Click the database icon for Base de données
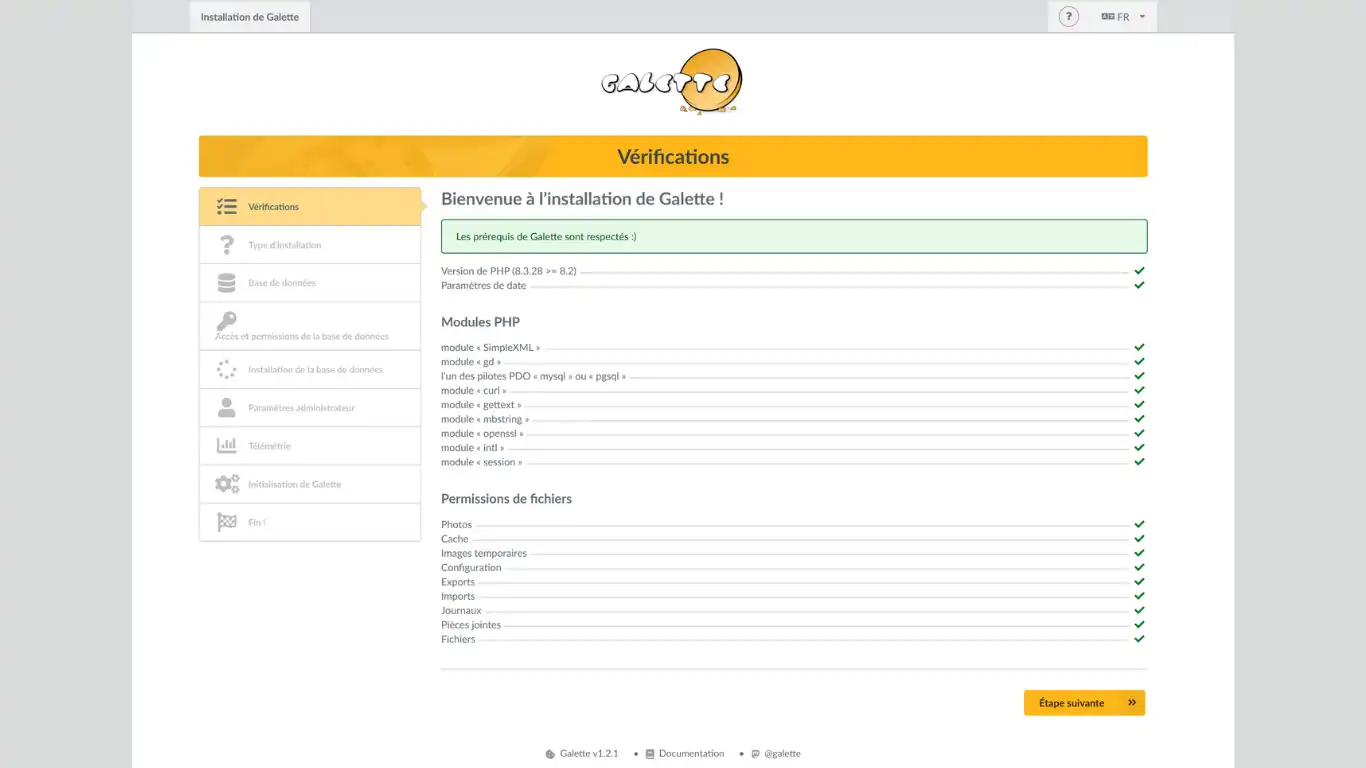Viewport: 1366px width, 768px height. 227,283
